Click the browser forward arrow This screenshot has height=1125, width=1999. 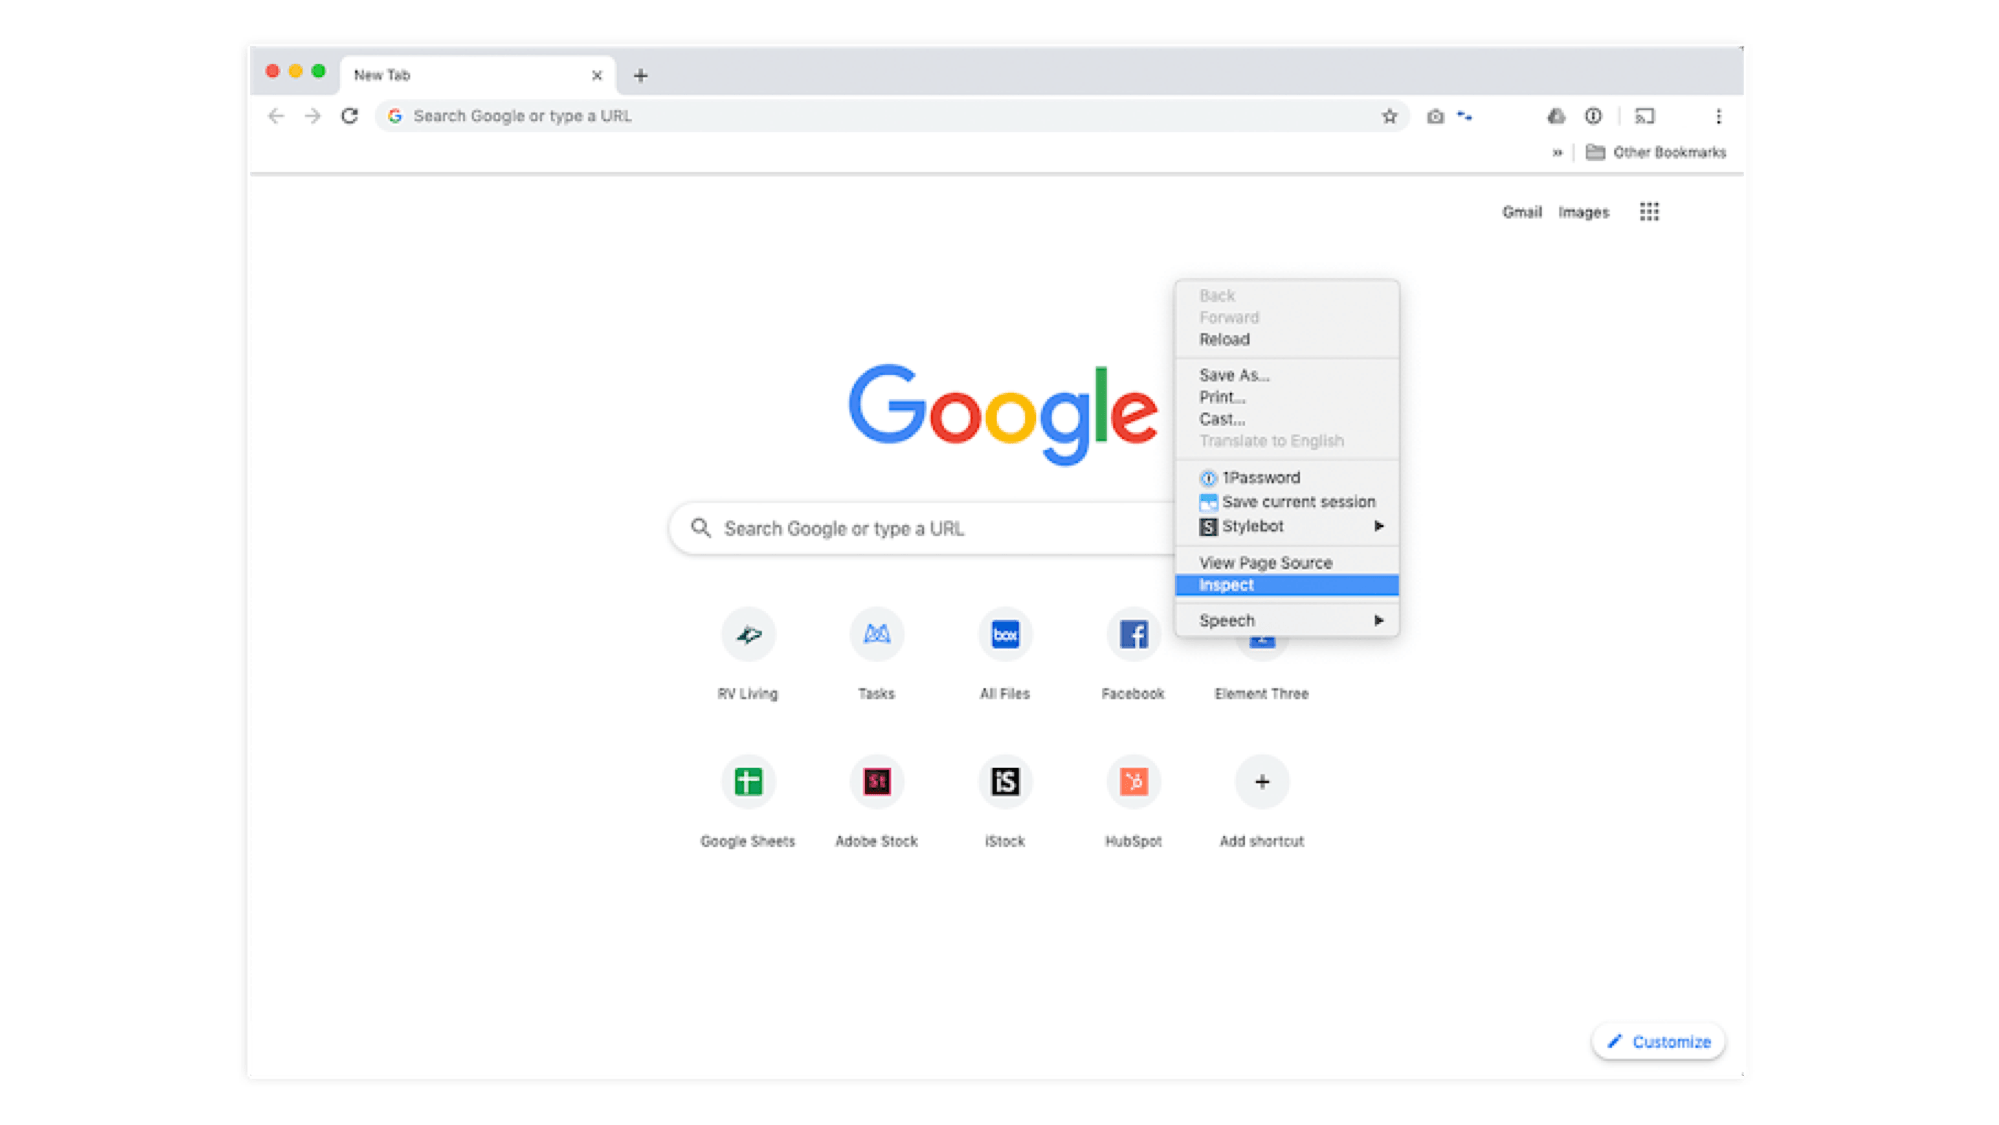coord(313,116)
